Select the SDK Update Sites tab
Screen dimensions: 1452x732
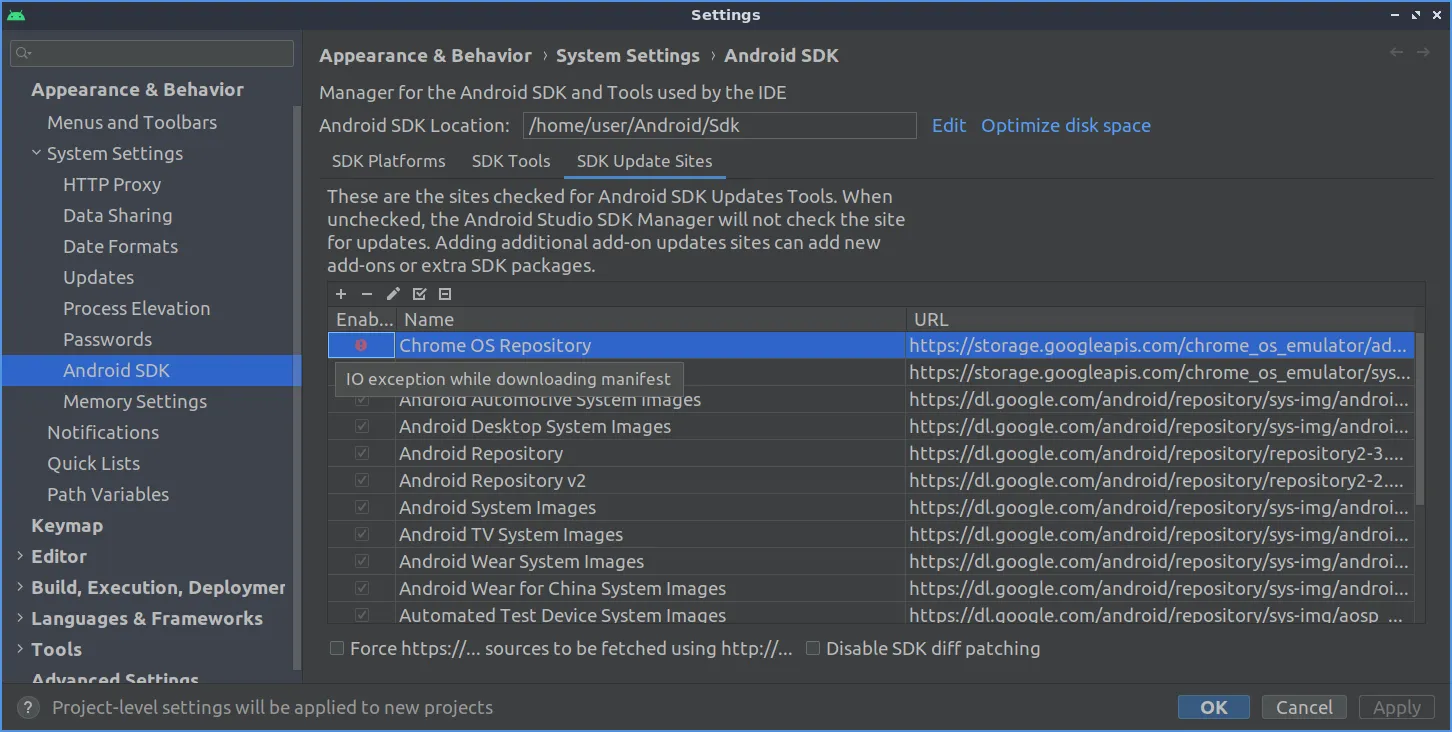(x=645, y=161)
